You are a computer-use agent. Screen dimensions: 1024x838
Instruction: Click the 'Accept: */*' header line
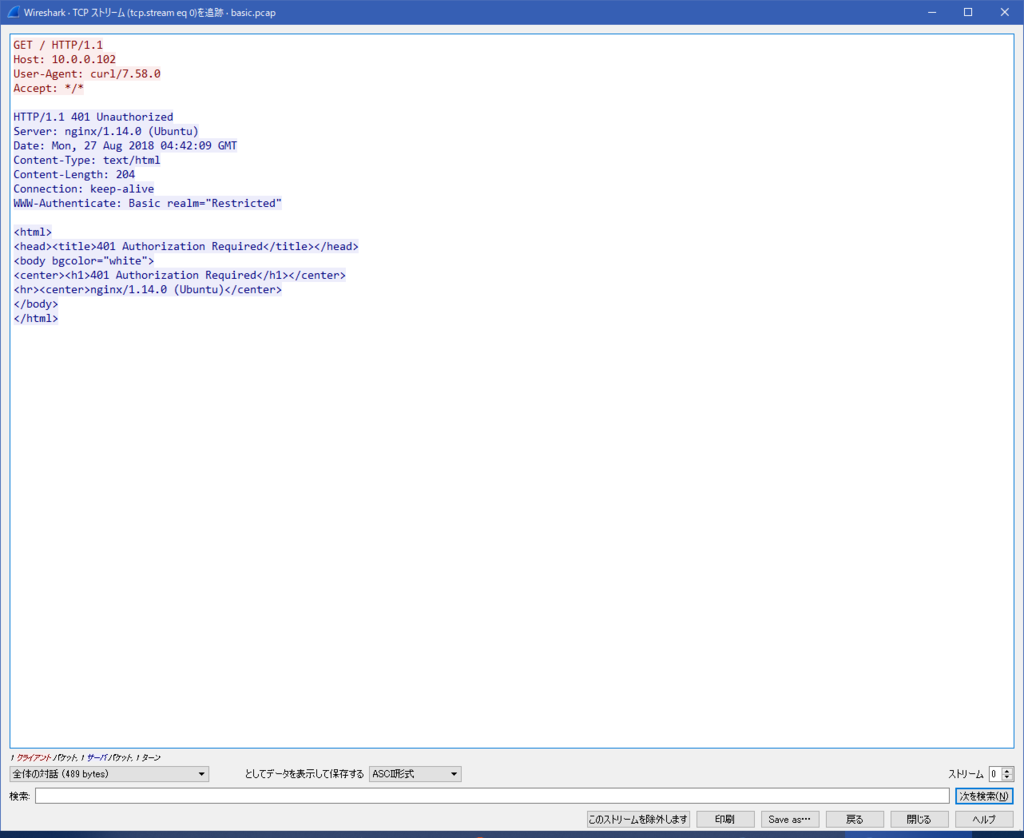(48, 88)
